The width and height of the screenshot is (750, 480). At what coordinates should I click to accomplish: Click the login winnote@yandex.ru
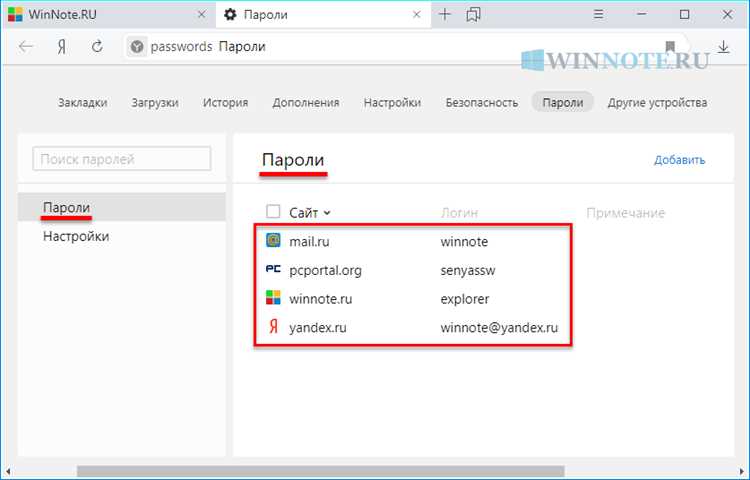[499, 327]
